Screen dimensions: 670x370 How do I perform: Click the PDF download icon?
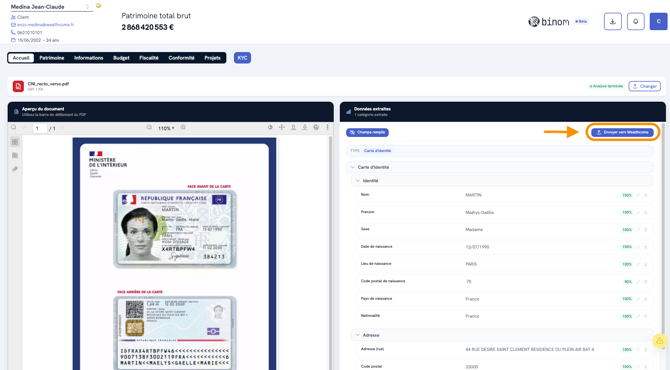click(x=305, y=127)
